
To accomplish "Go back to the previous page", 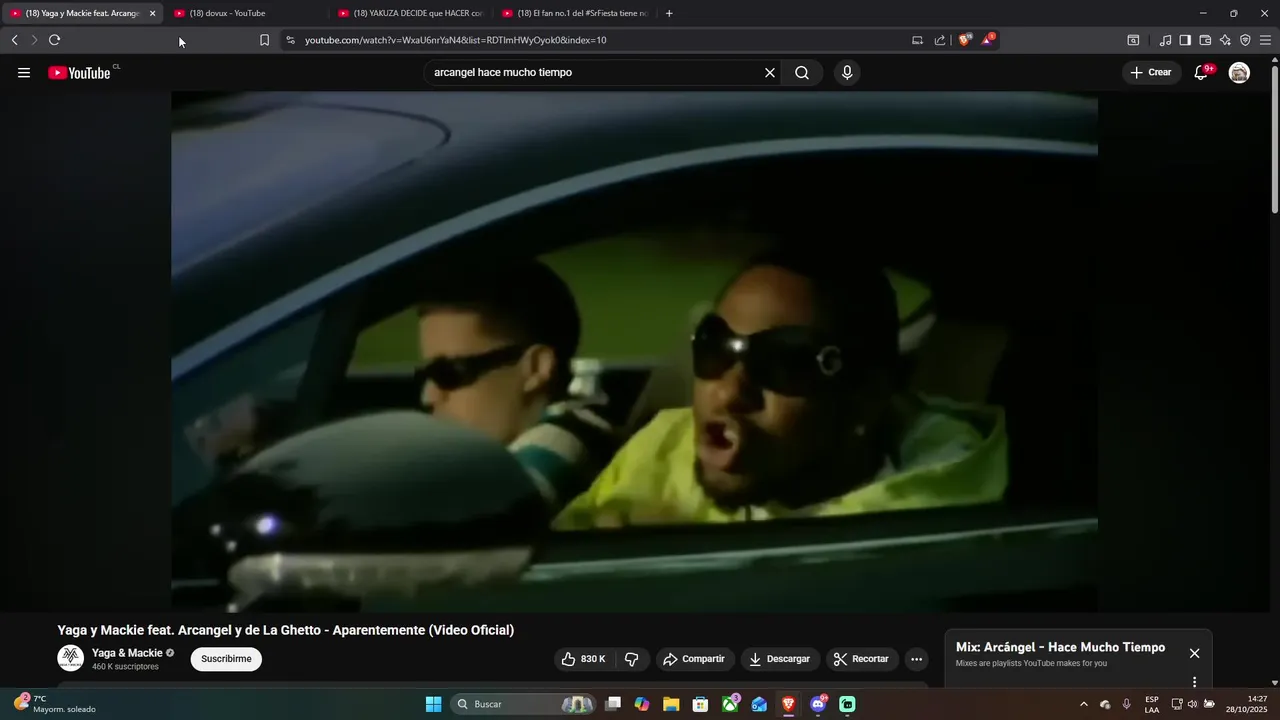I will click(14, 40).
